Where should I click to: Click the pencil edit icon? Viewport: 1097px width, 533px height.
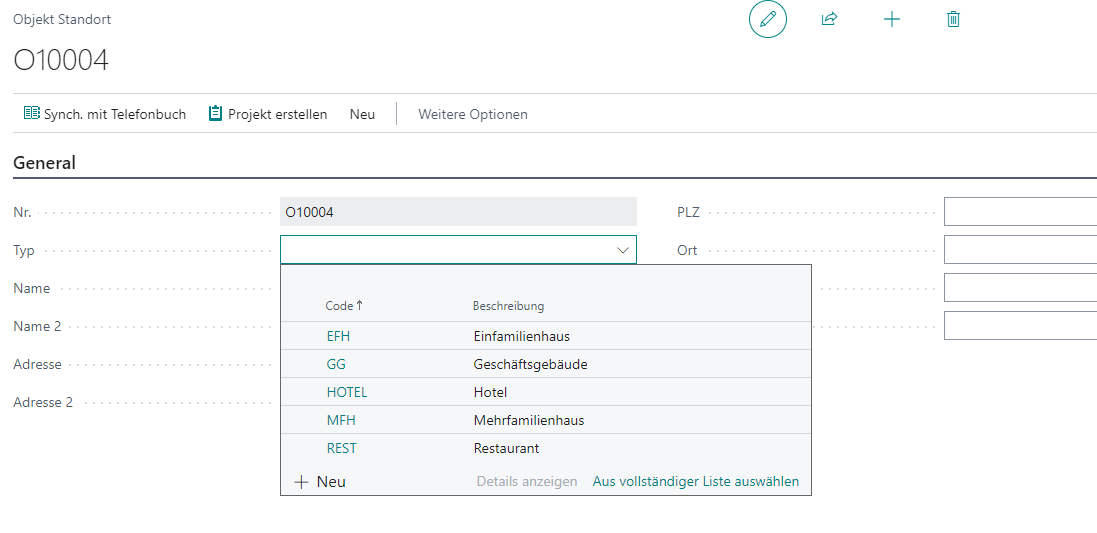pos(767,20)
